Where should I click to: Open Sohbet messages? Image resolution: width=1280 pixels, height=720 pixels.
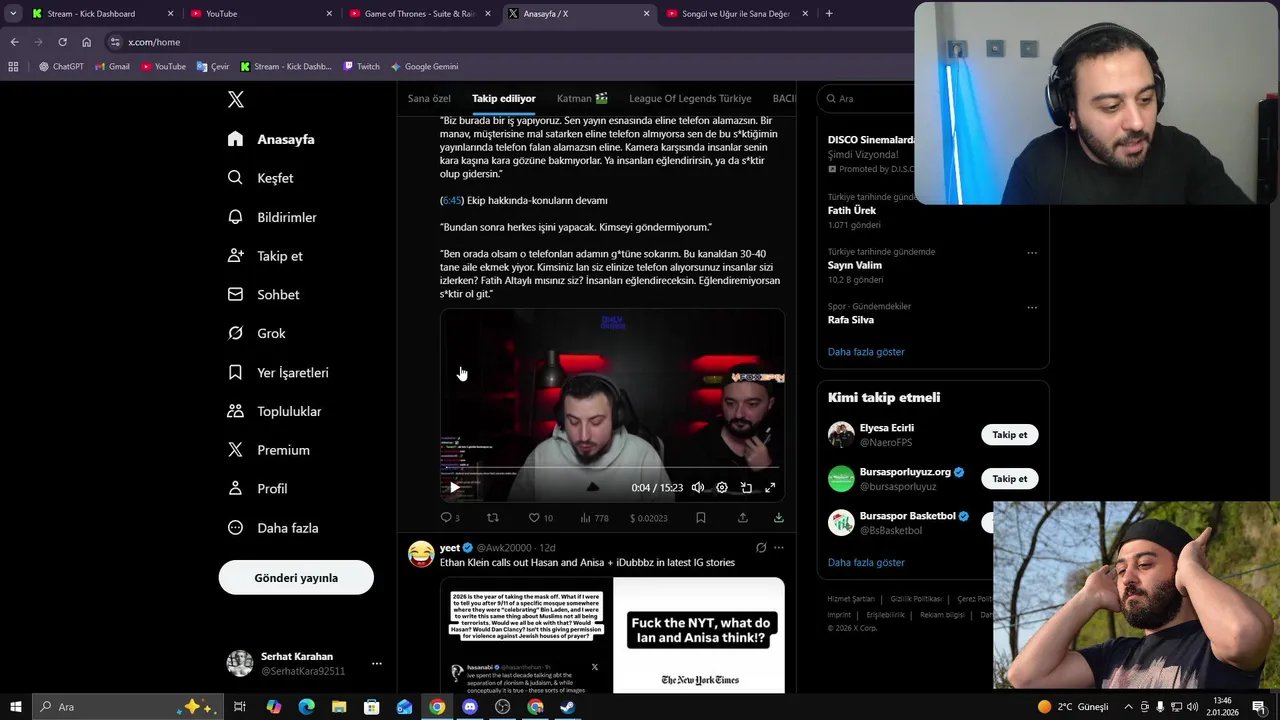point(263,295)
